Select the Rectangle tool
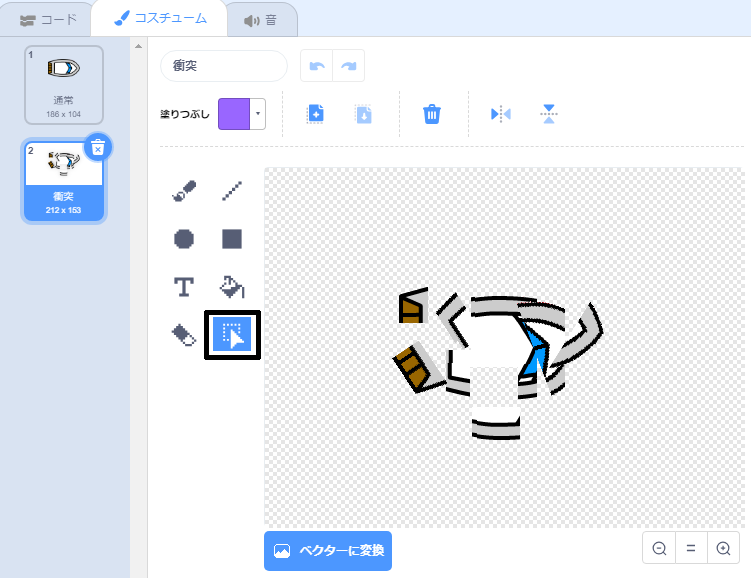751x578 pixels. (x=232, y=239)
